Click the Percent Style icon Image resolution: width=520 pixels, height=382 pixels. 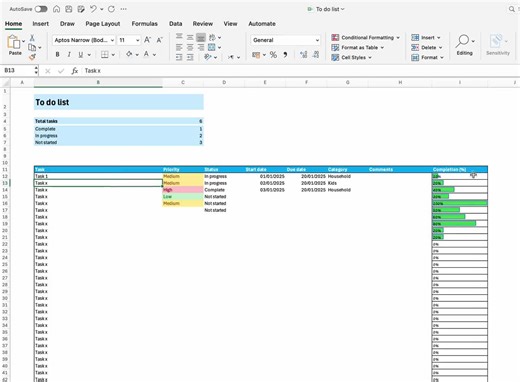click(x=273, y=55)
